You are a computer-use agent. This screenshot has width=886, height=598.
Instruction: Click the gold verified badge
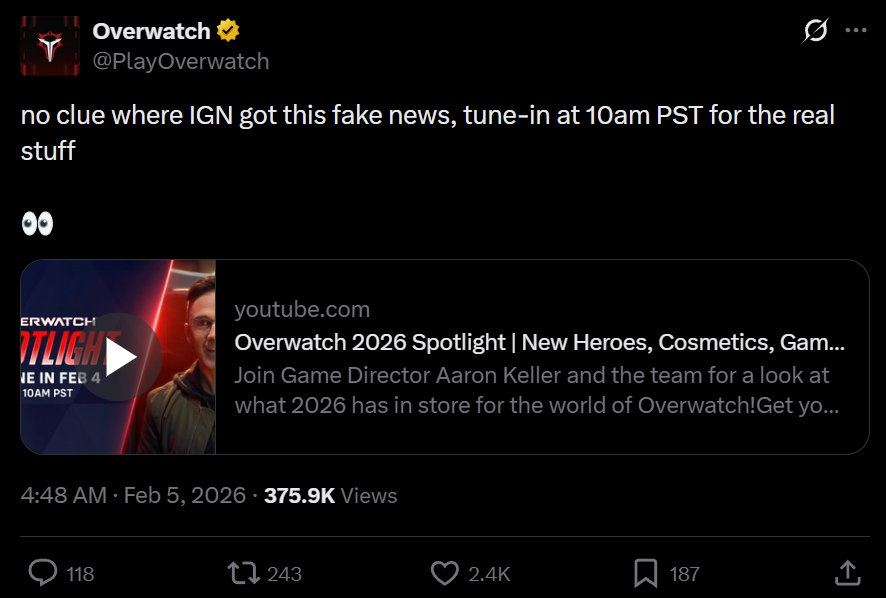point(228,31)
